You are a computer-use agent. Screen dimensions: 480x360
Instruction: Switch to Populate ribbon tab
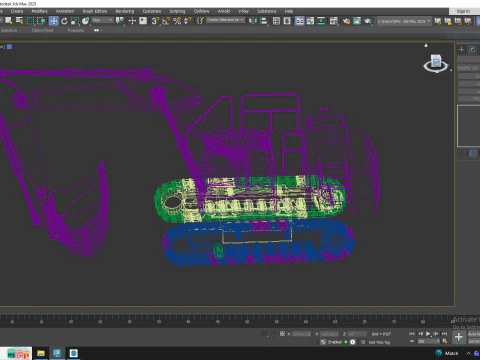point(76,30)
